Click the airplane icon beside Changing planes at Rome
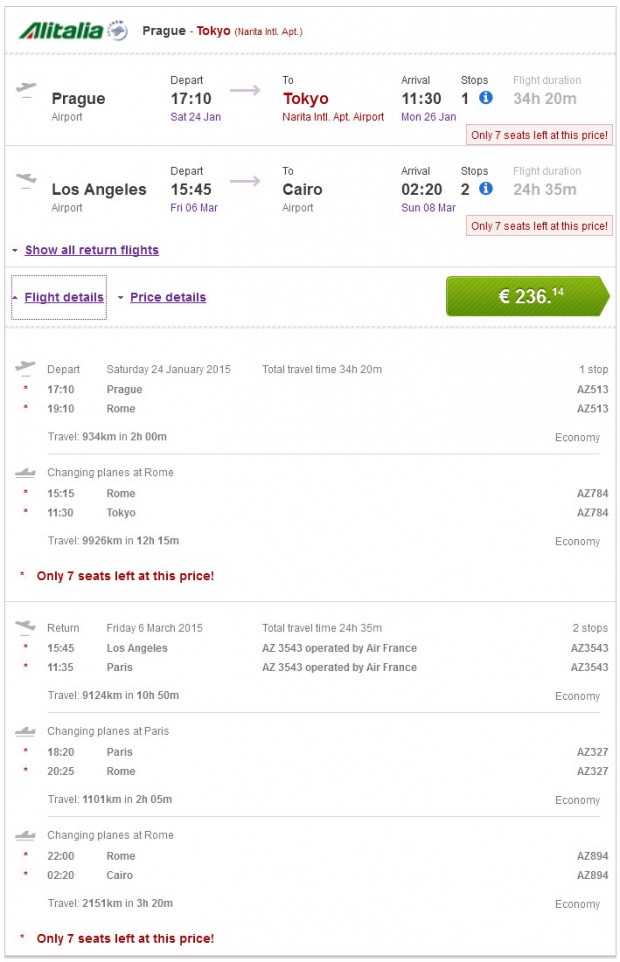The image size is (620, 962). (x=24, y=471)
